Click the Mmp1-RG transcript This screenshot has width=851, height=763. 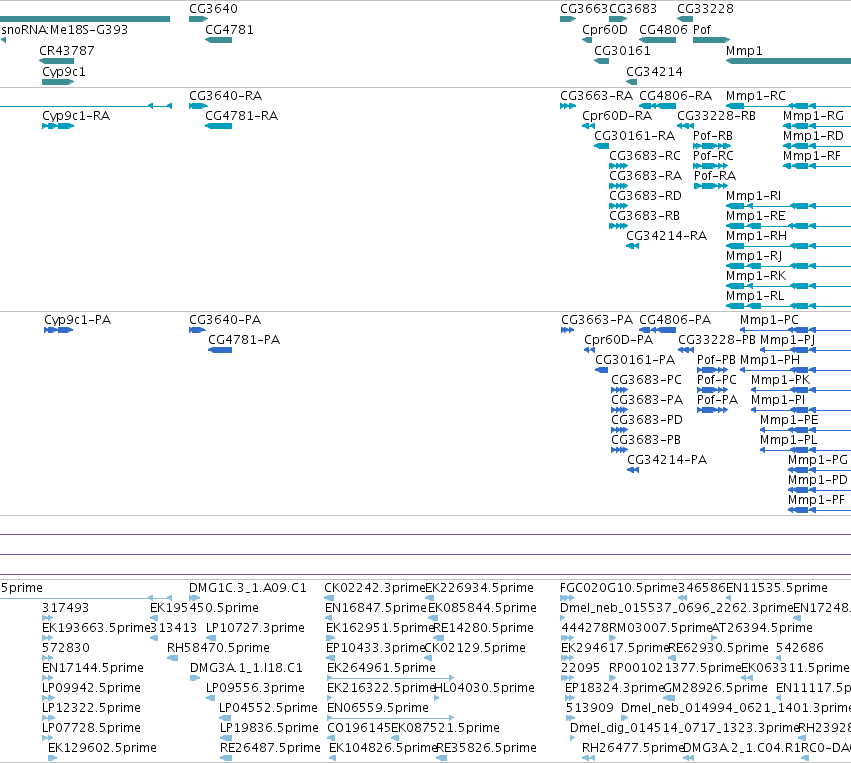point(817,126)
